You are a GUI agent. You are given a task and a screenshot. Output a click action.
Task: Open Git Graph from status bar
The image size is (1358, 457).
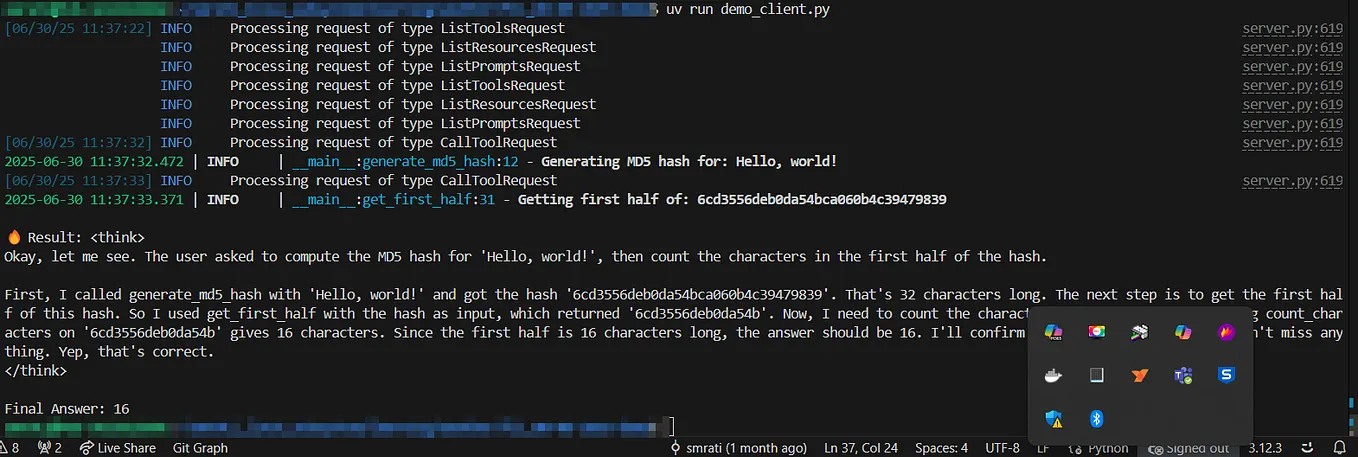200,448
